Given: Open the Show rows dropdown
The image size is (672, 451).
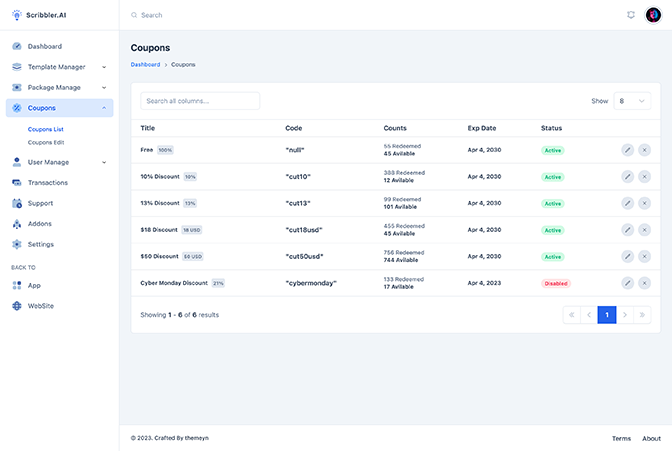Looking at the screenshot, I should click(x=632, y=101).
